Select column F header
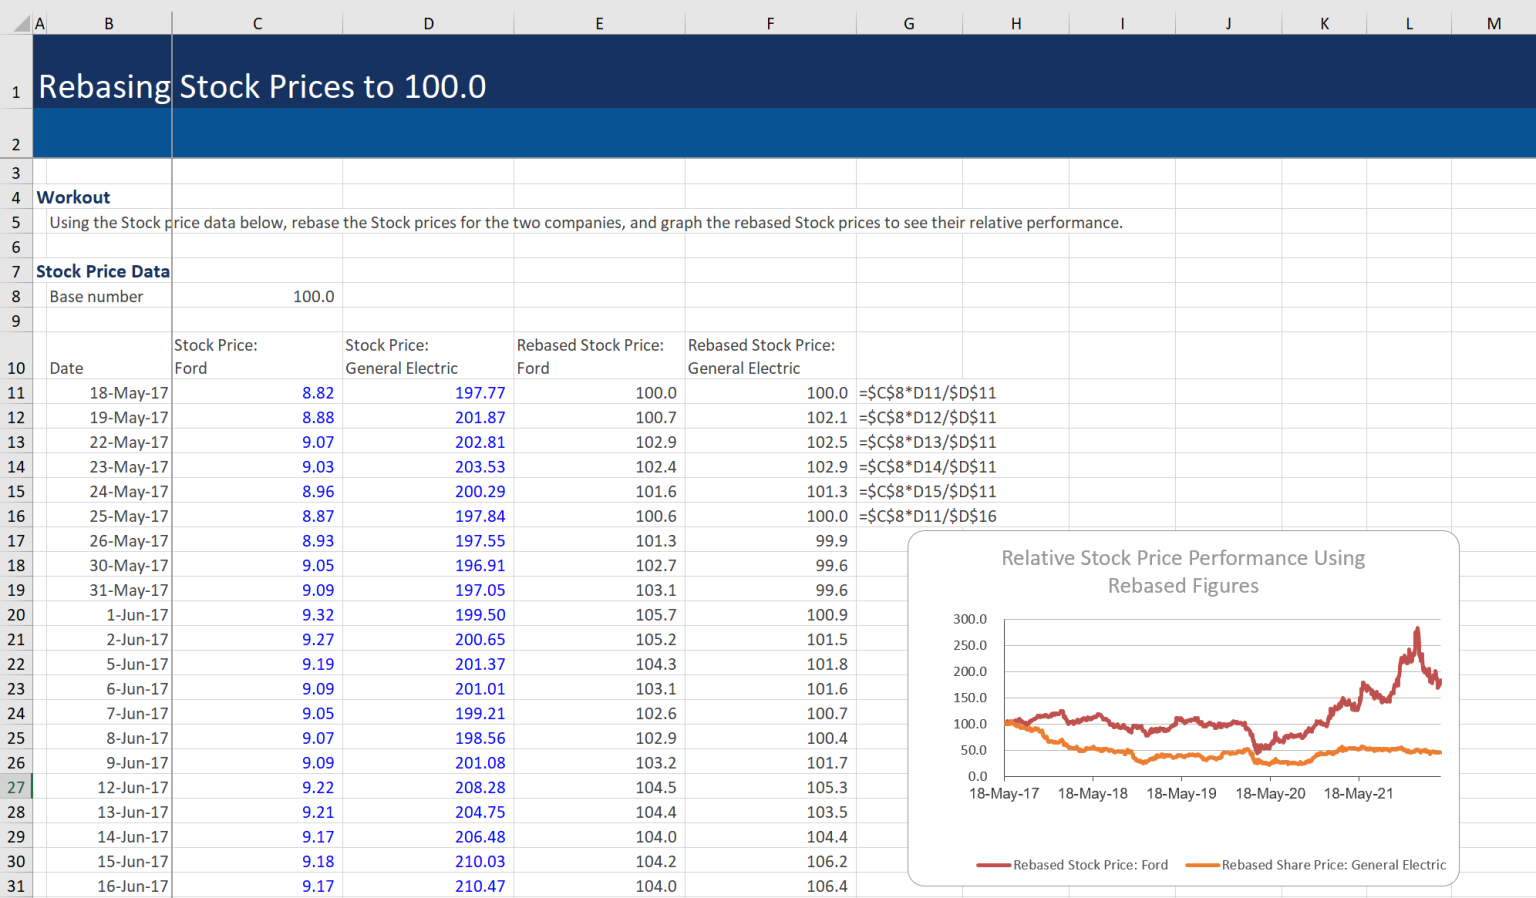 769,22
